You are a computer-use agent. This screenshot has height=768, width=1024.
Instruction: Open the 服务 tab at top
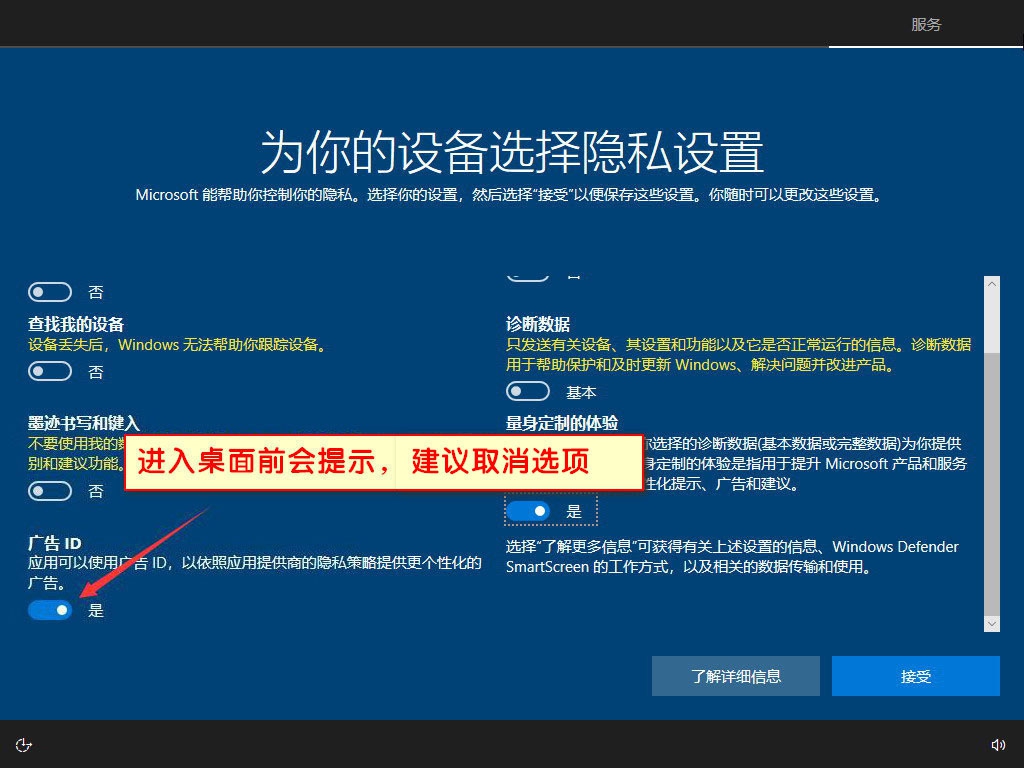pyautogui.click(x=926, y=25)
